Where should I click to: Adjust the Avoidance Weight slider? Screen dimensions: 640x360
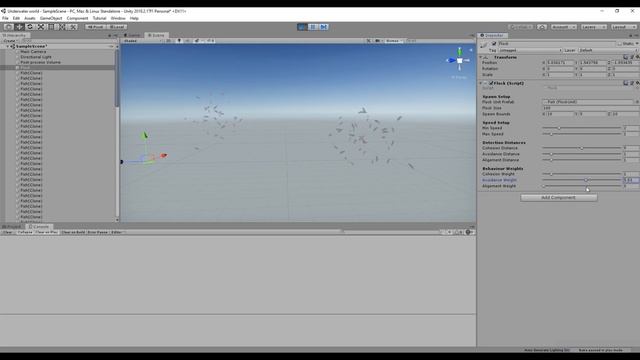coord(582,180)
